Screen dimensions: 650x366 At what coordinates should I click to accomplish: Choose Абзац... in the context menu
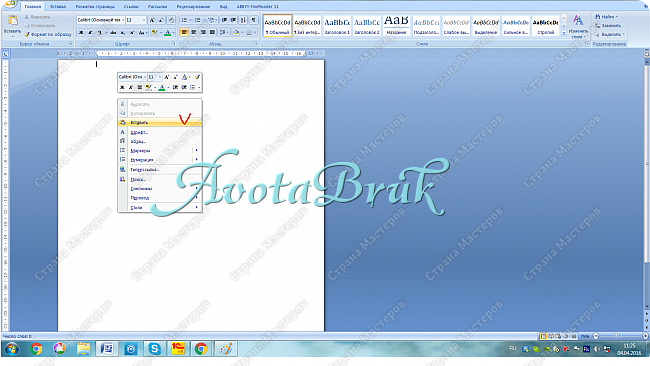(x=160, y=141)
